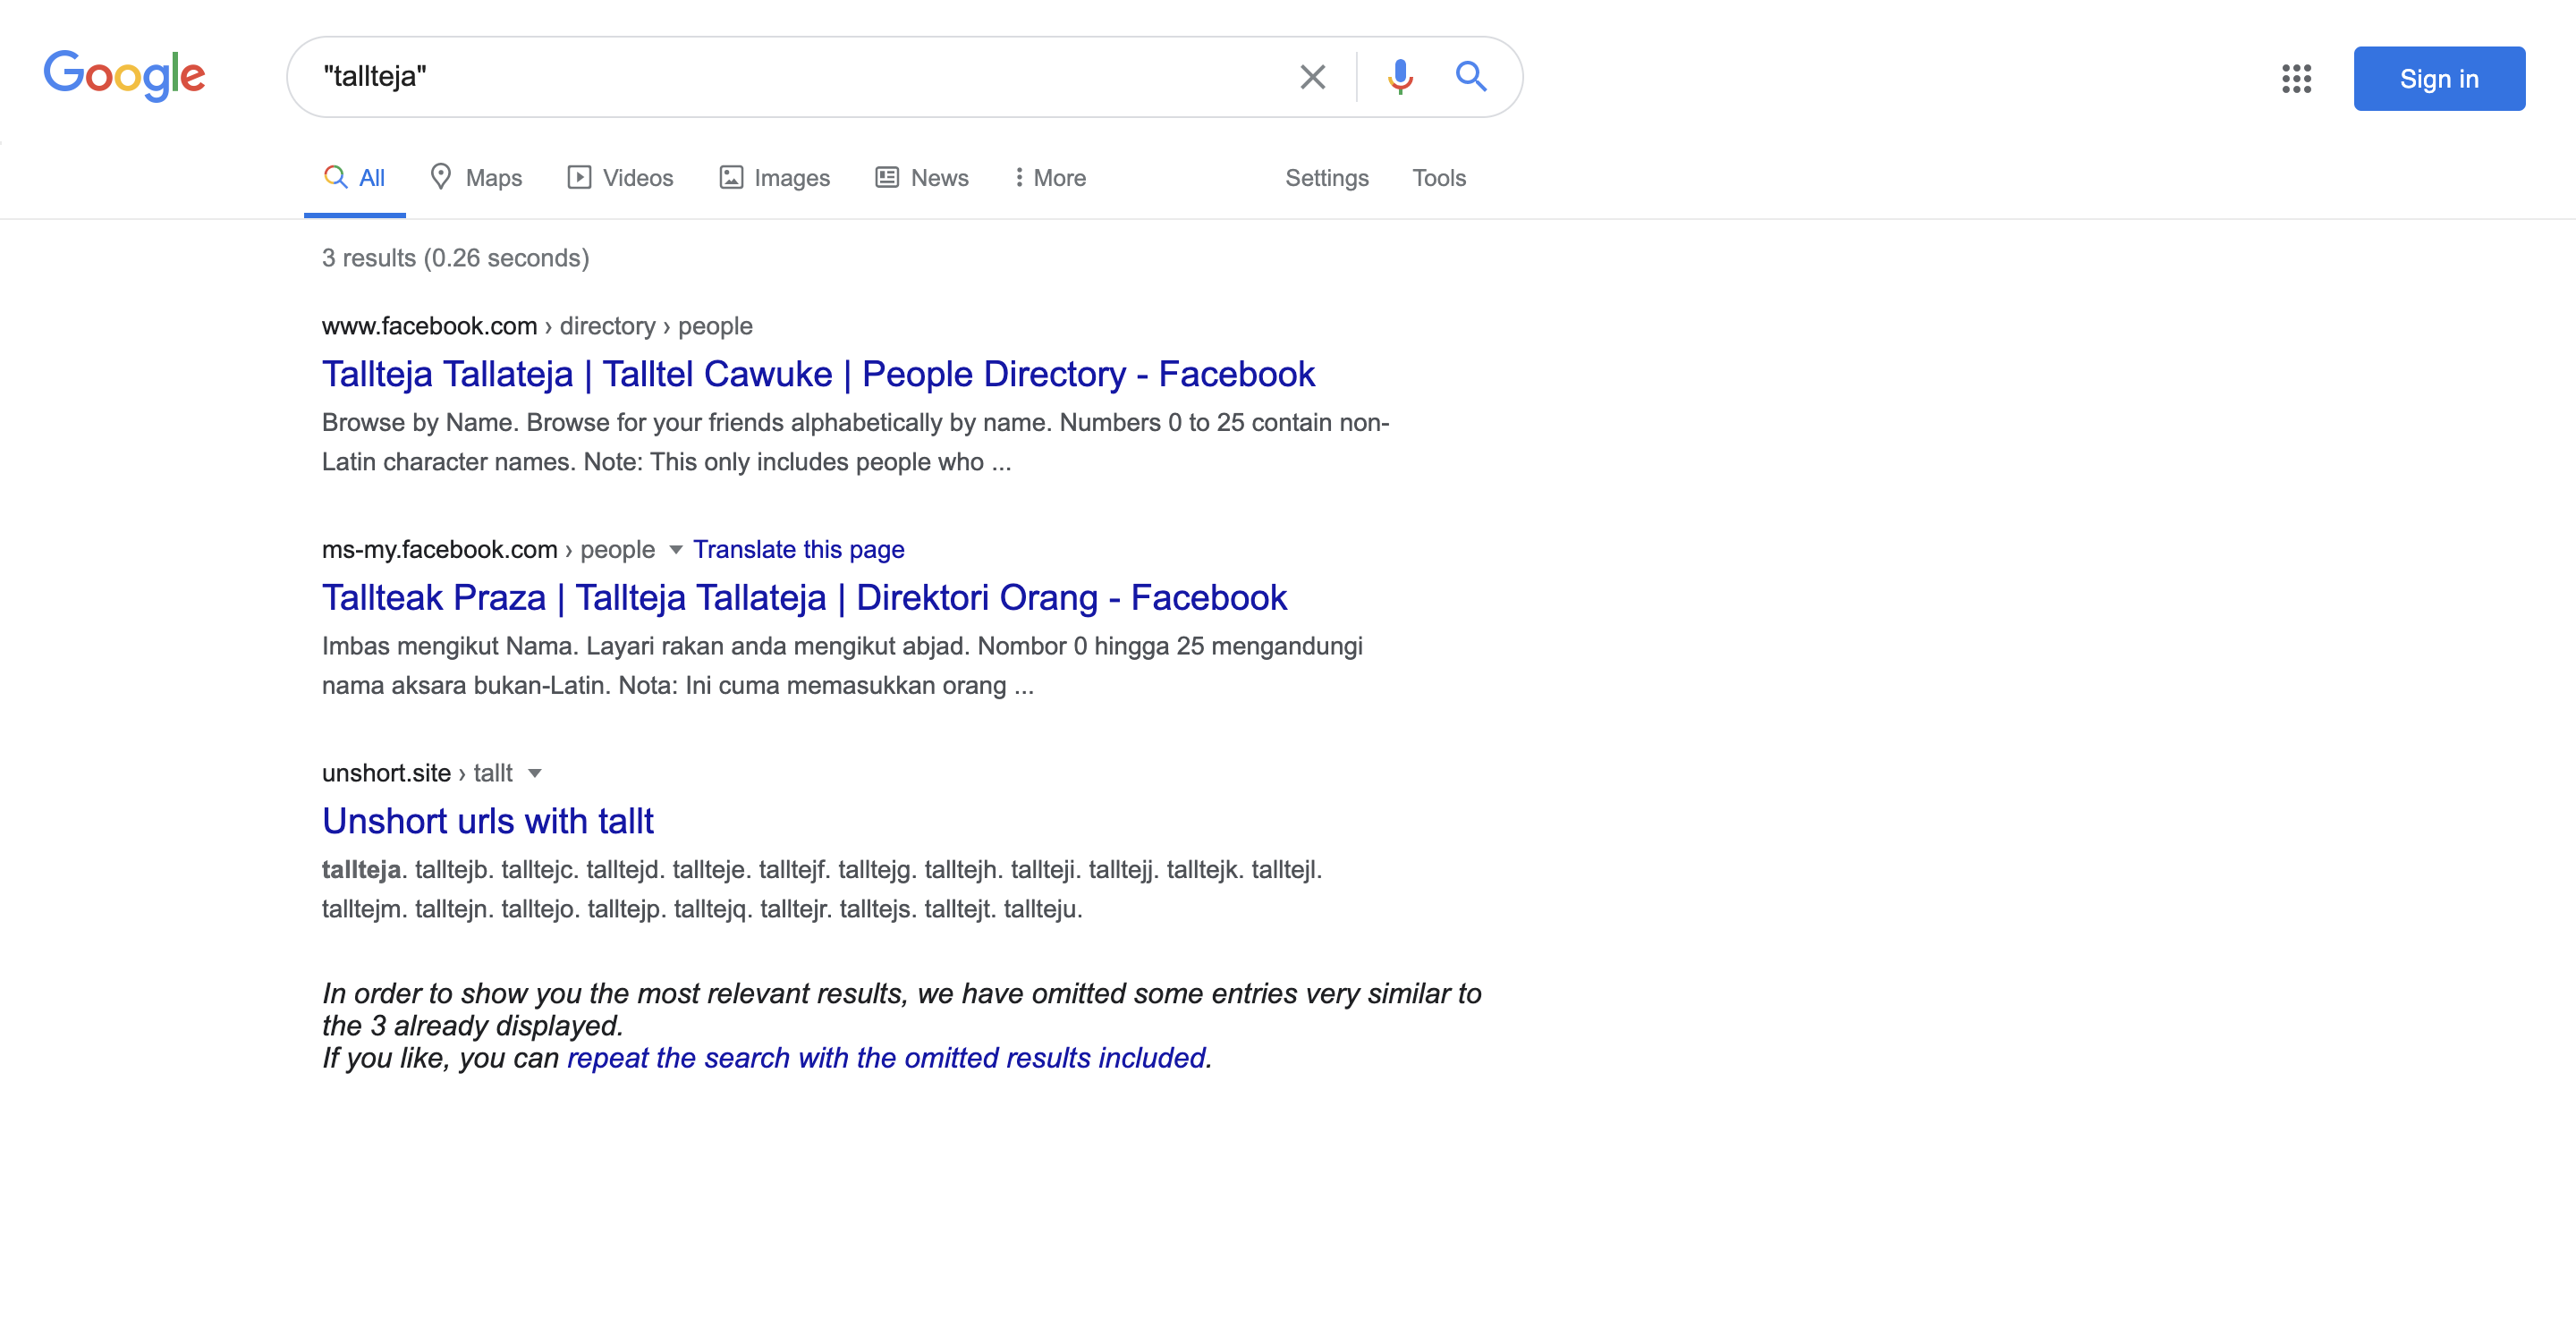Open the Videos results tab
Viewport: 2576px width, 1318px height.
(x=620, y=178)
